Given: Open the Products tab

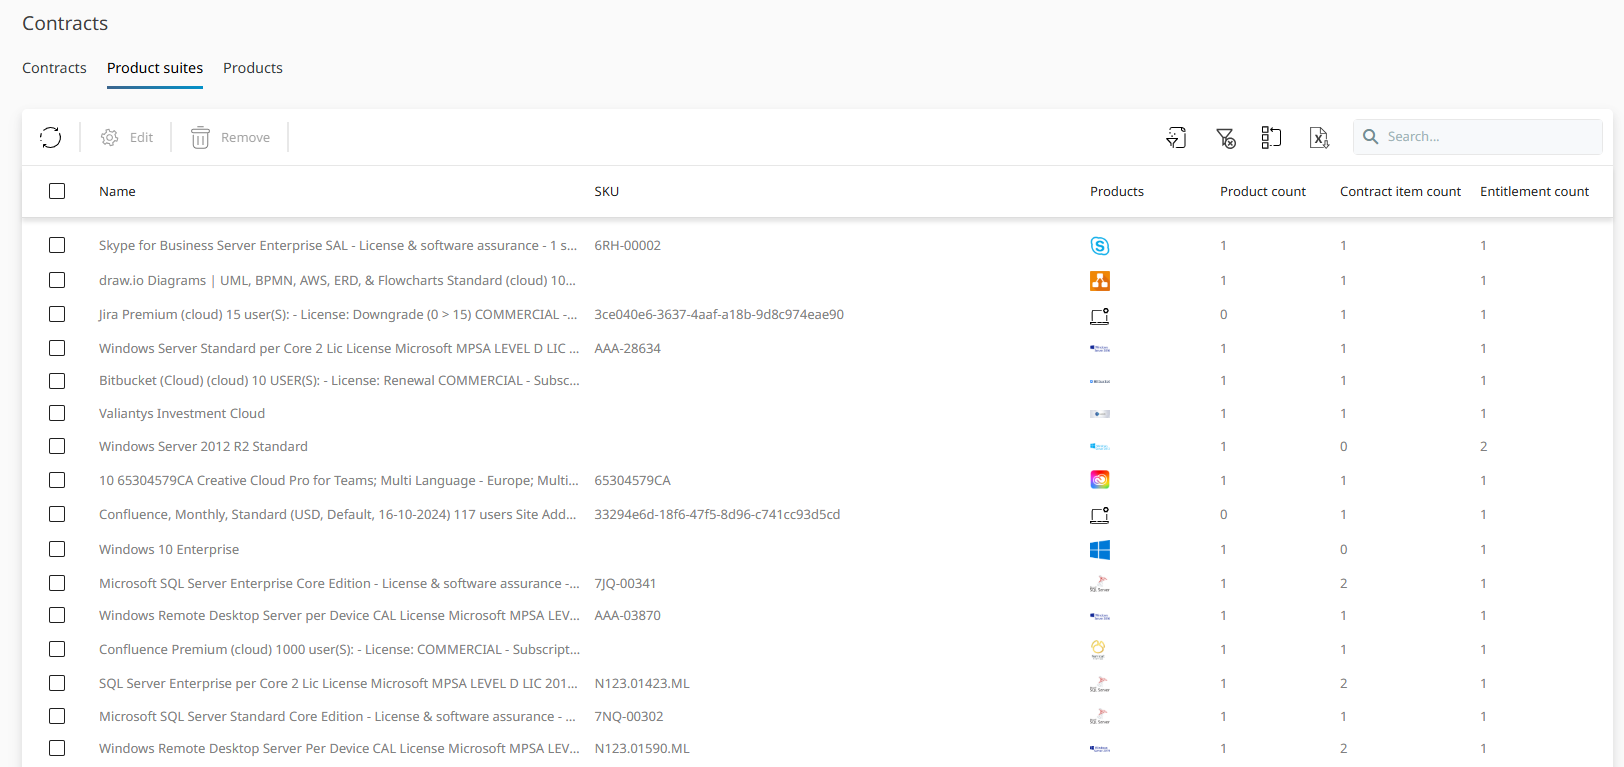Looking at the screenshot, I should [253, 68].
